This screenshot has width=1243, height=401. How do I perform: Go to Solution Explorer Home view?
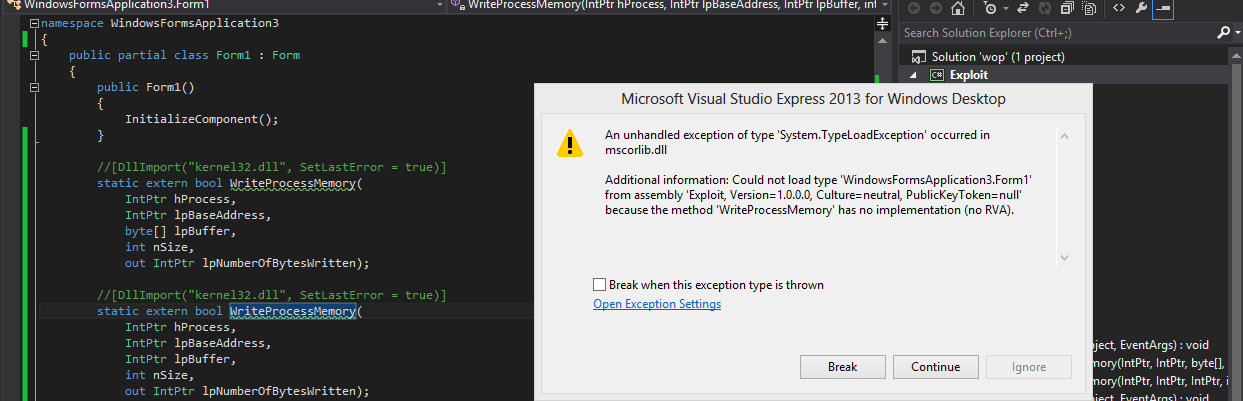click(958, 8)
